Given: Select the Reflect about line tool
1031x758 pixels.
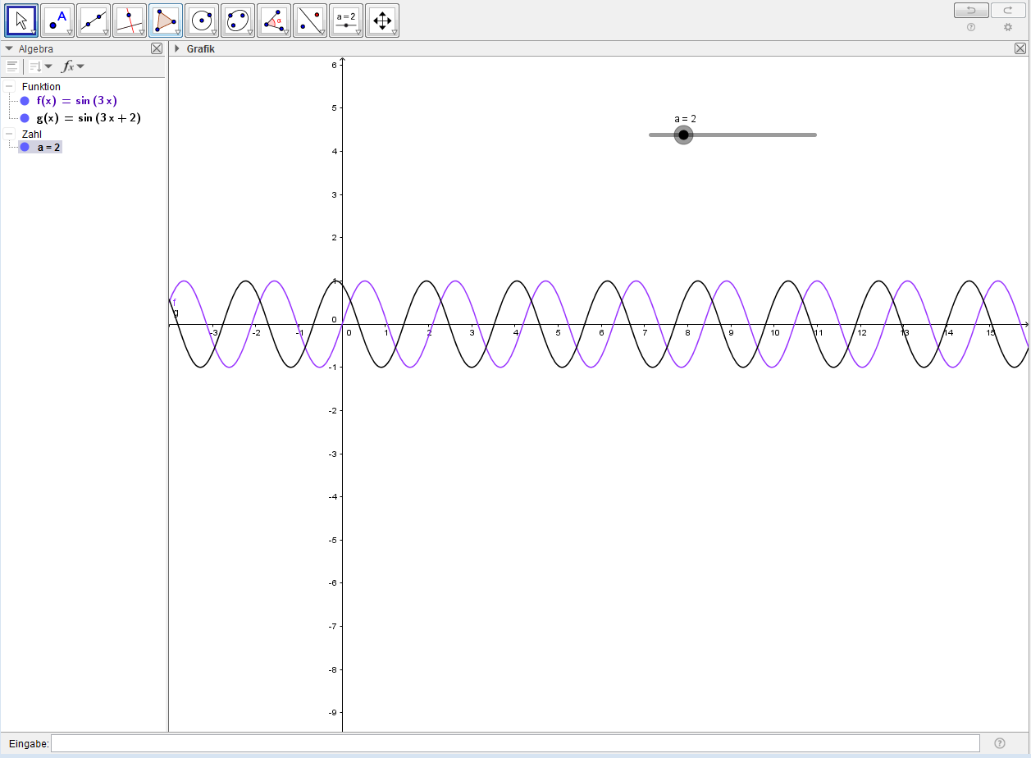Looking at the screenshot, I should [x=310, y=20].
